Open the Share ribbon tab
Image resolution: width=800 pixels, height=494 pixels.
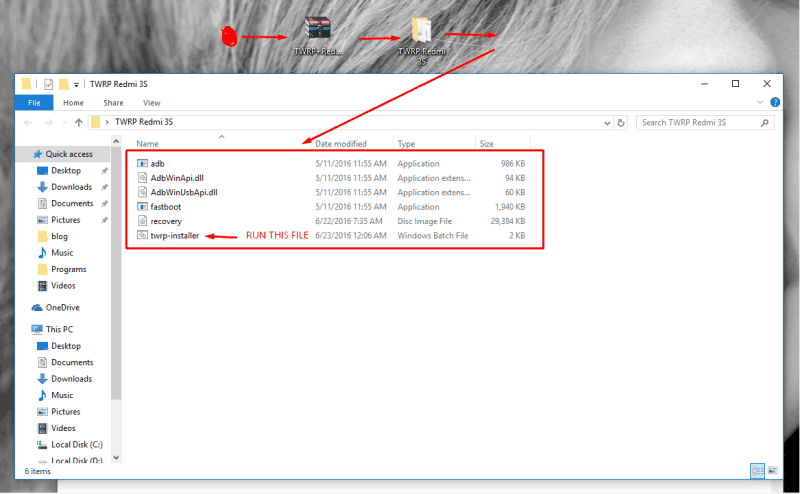113,103
